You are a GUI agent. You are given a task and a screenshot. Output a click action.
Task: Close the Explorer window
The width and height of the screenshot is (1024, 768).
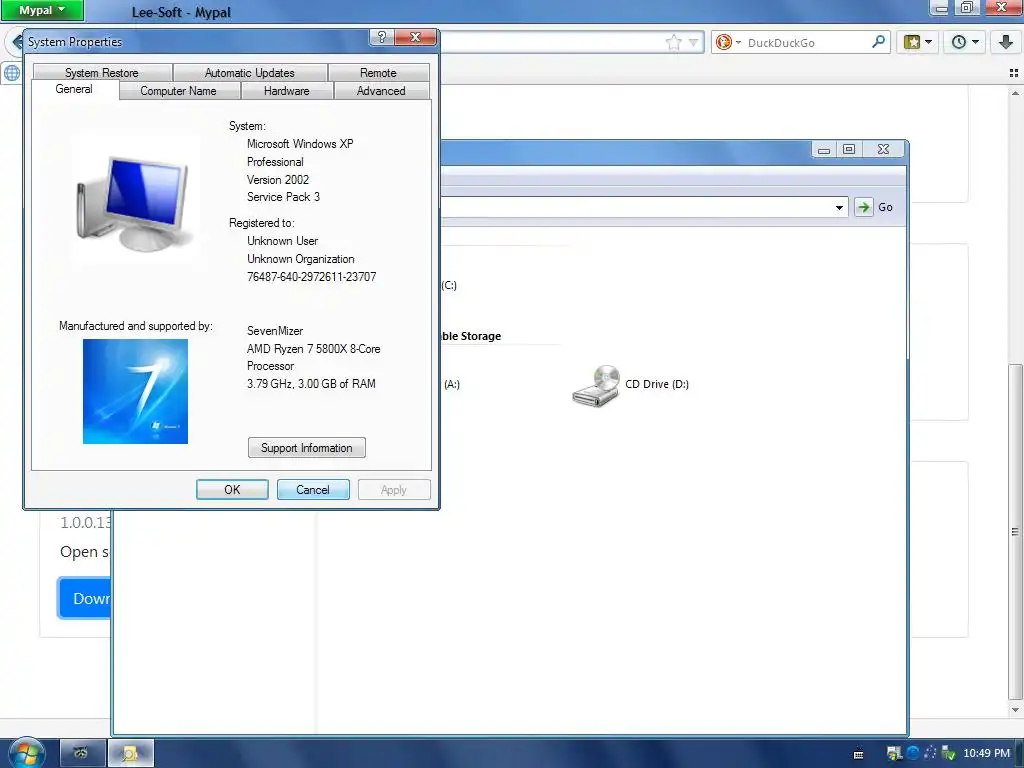coord(884,150)
